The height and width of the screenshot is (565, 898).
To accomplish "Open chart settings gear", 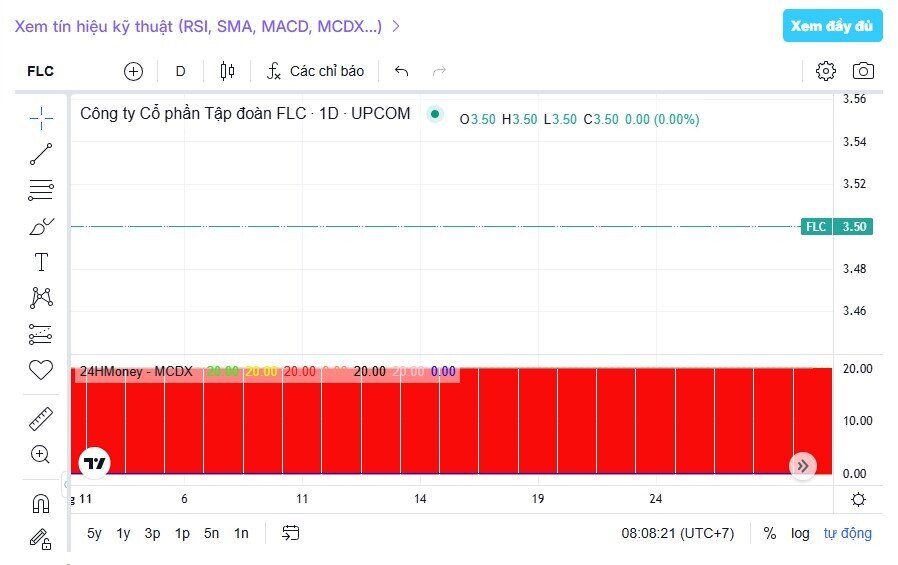I will pos(826,71).
